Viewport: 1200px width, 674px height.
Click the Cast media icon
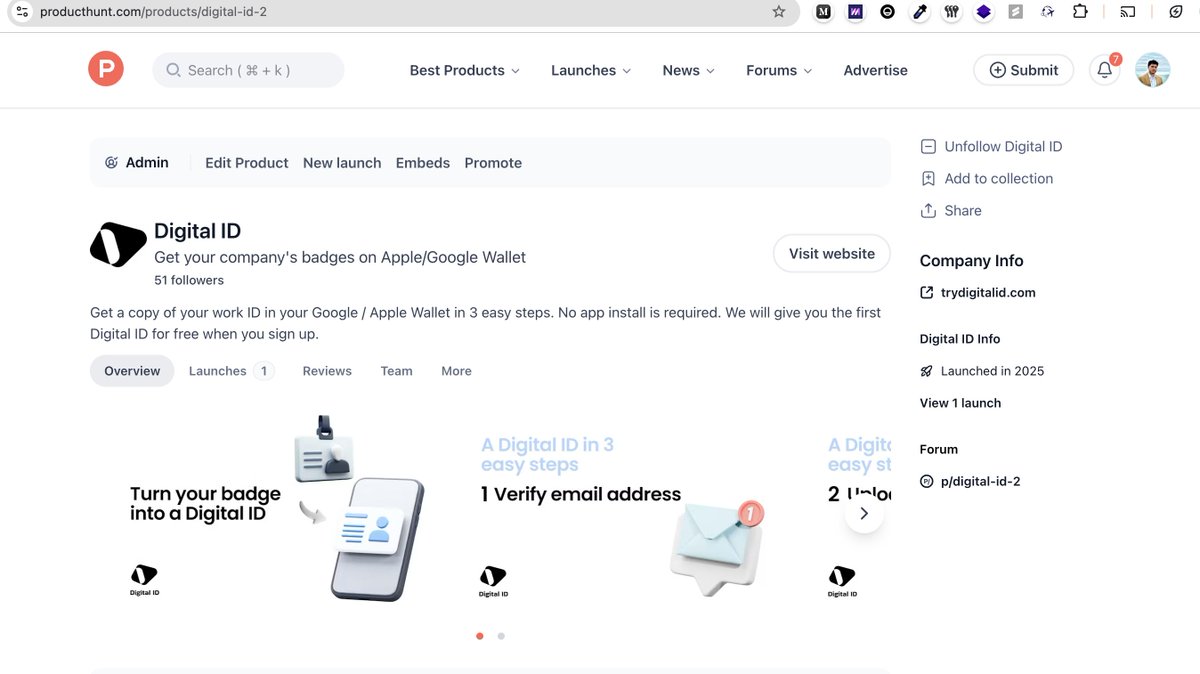coord(1127,12)
